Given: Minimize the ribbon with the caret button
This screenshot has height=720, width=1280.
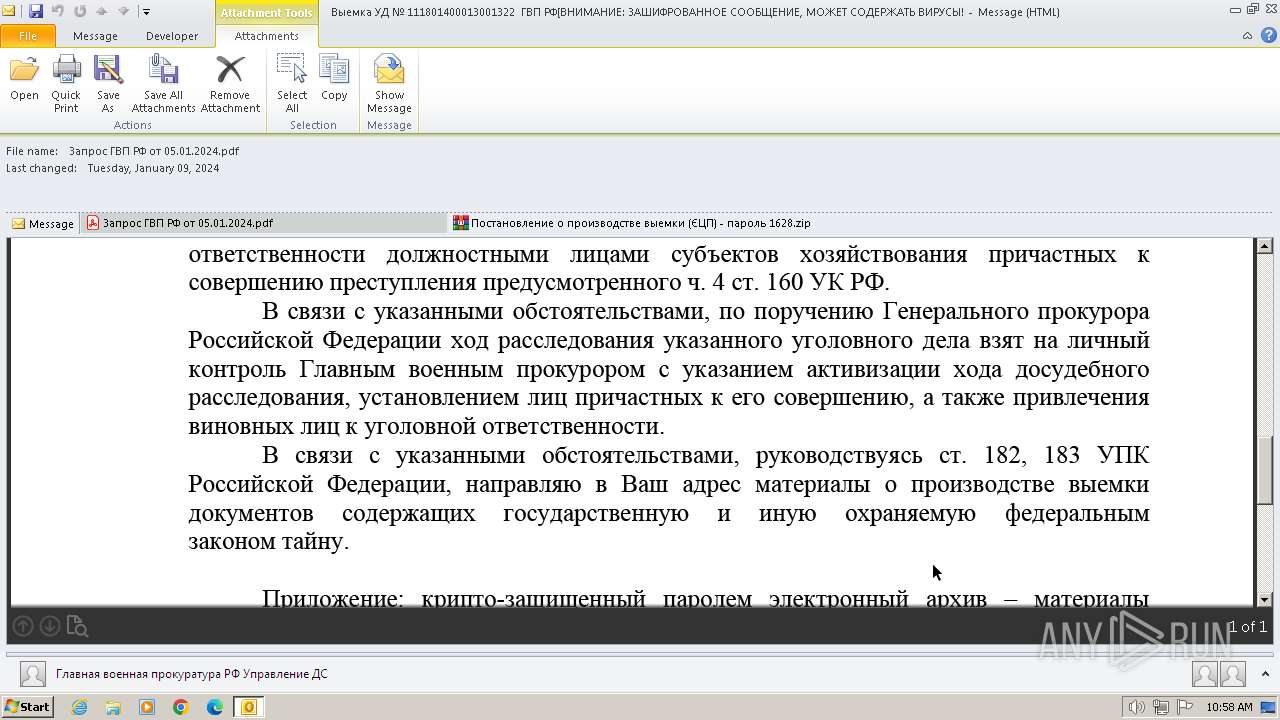Looking at the screenshot, I should coord(1247,36).
